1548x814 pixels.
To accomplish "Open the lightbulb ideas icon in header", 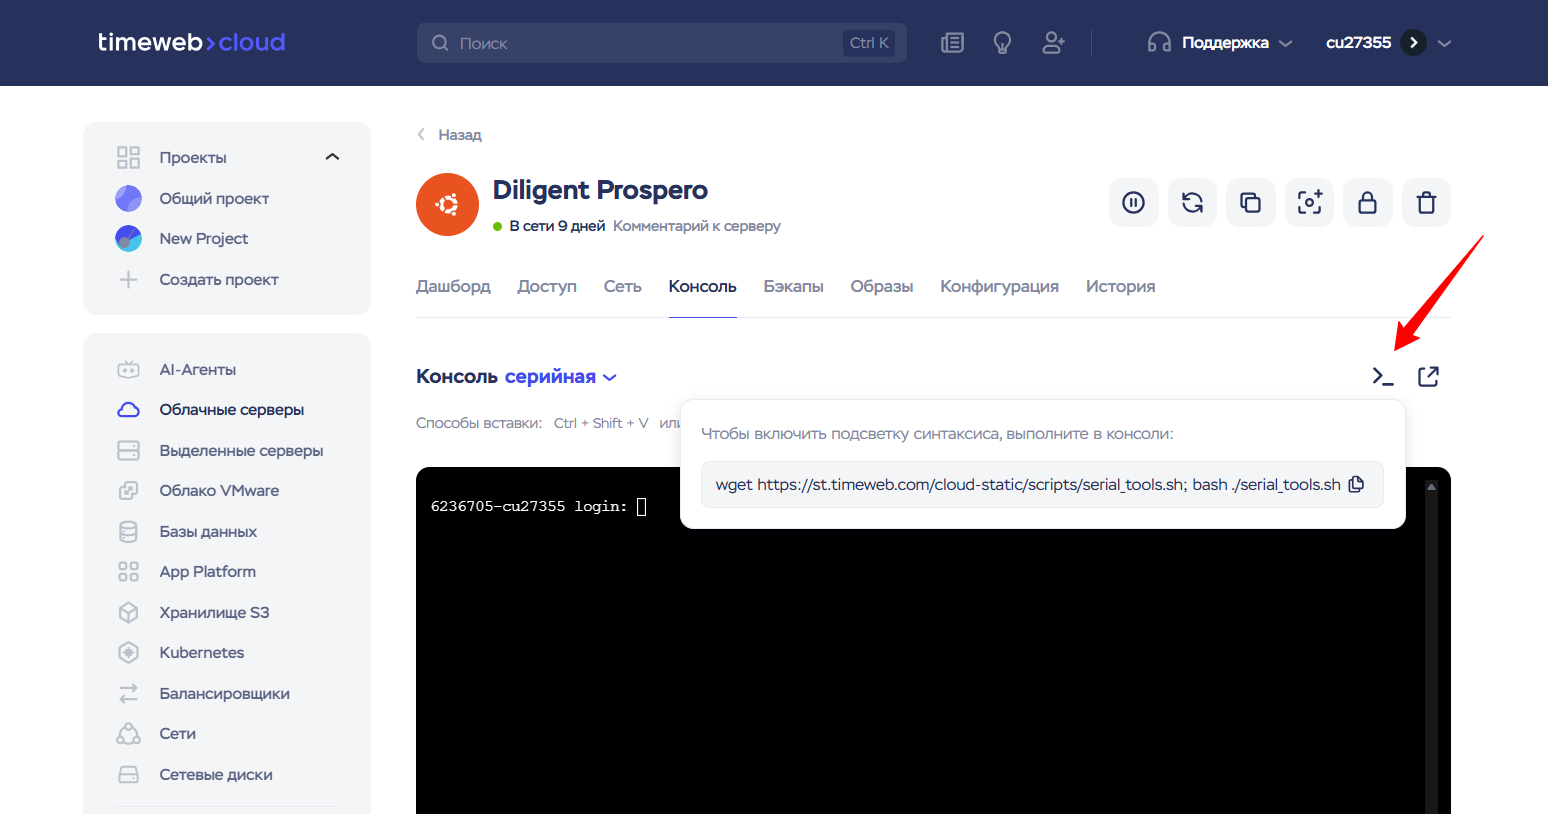I will (x=1002, y=43).
